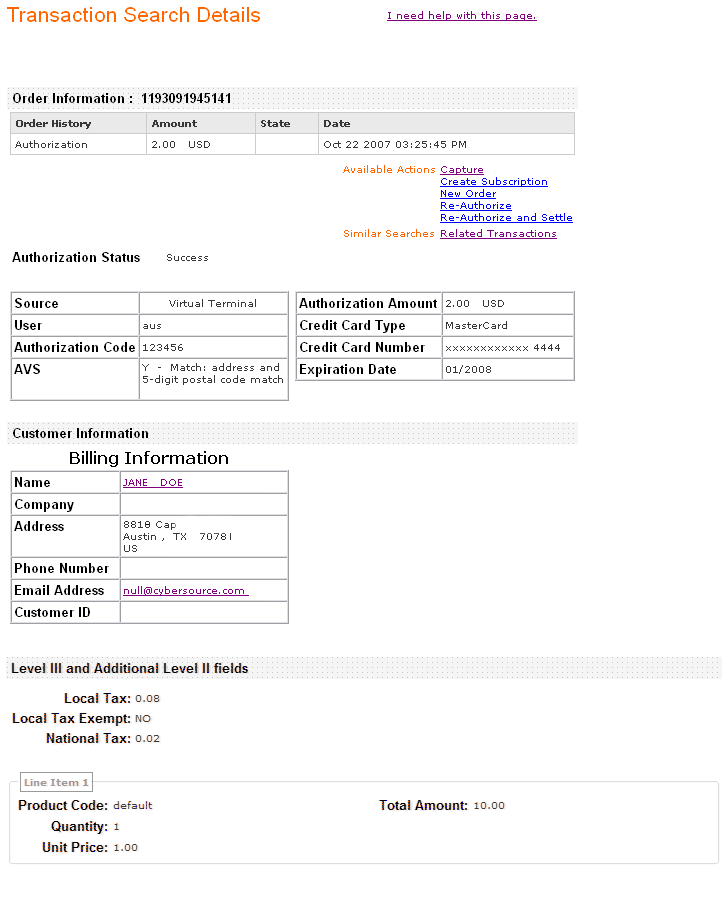Click the null@cybersource.com email link
The width and height of the screenshot is (724, 900).
click(x=185, y=591)
